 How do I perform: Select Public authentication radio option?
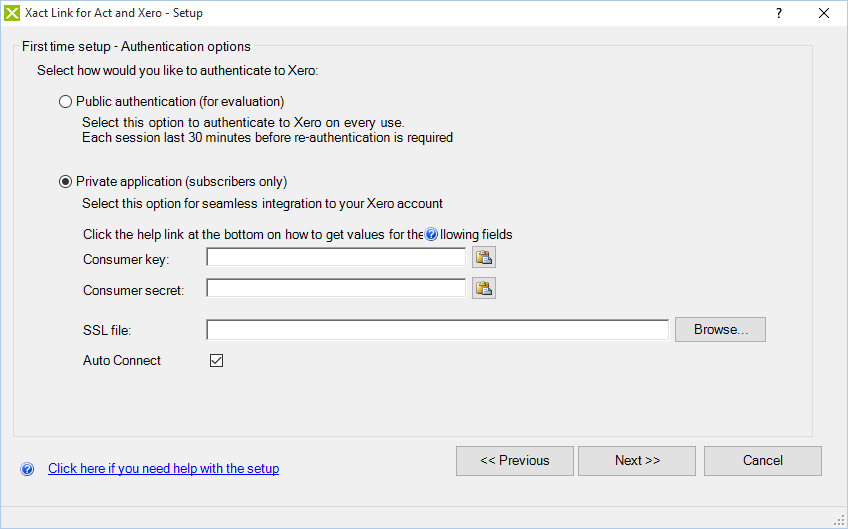(x=66, y=101)
